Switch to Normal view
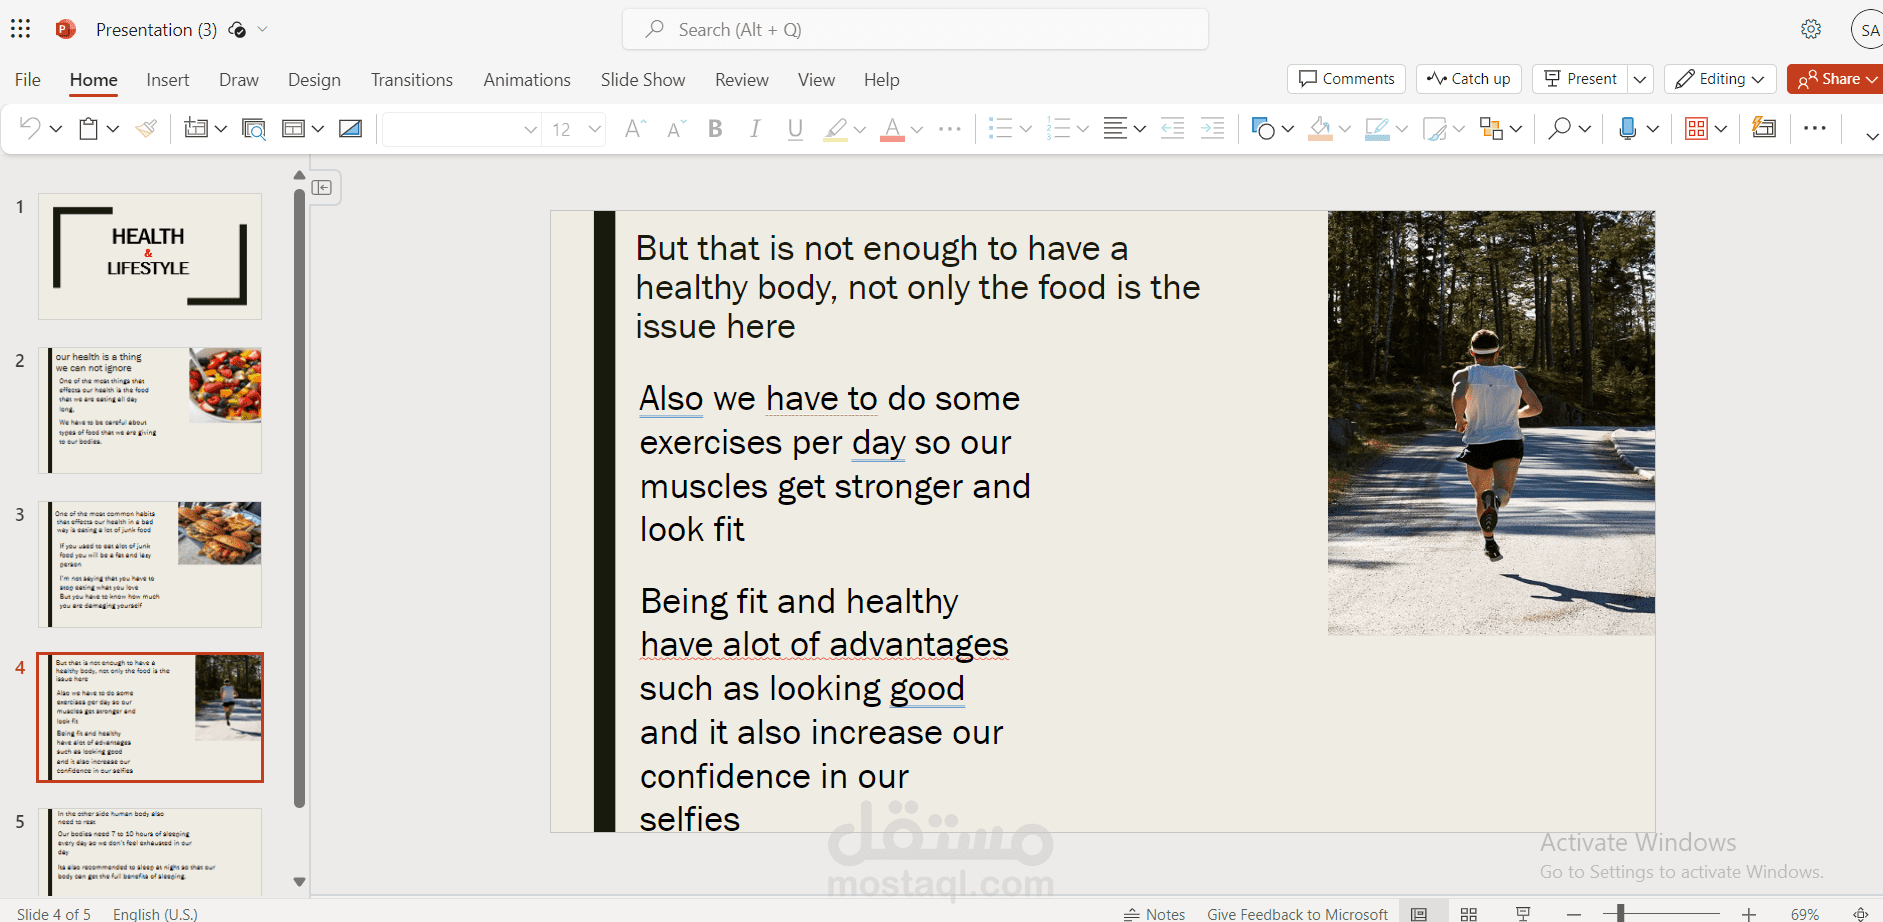Image resolution: width=1883 pixels, height=922 pixels. click(1419, 913)
